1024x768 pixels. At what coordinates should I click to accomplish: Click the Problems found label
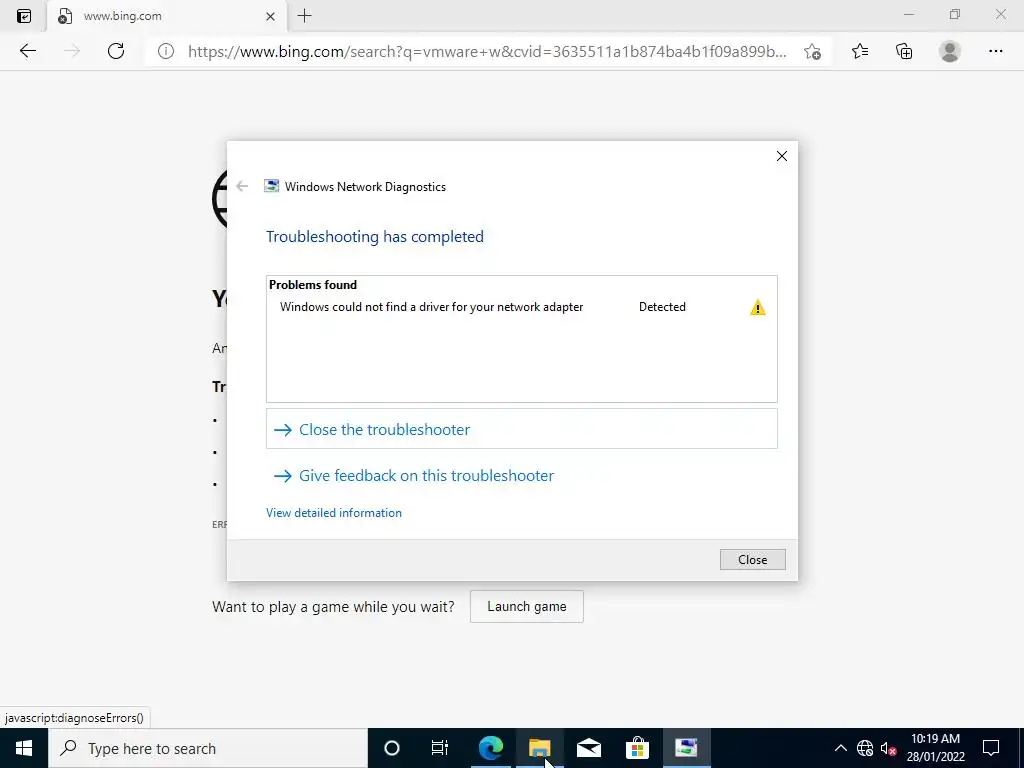tap(313, 285)
